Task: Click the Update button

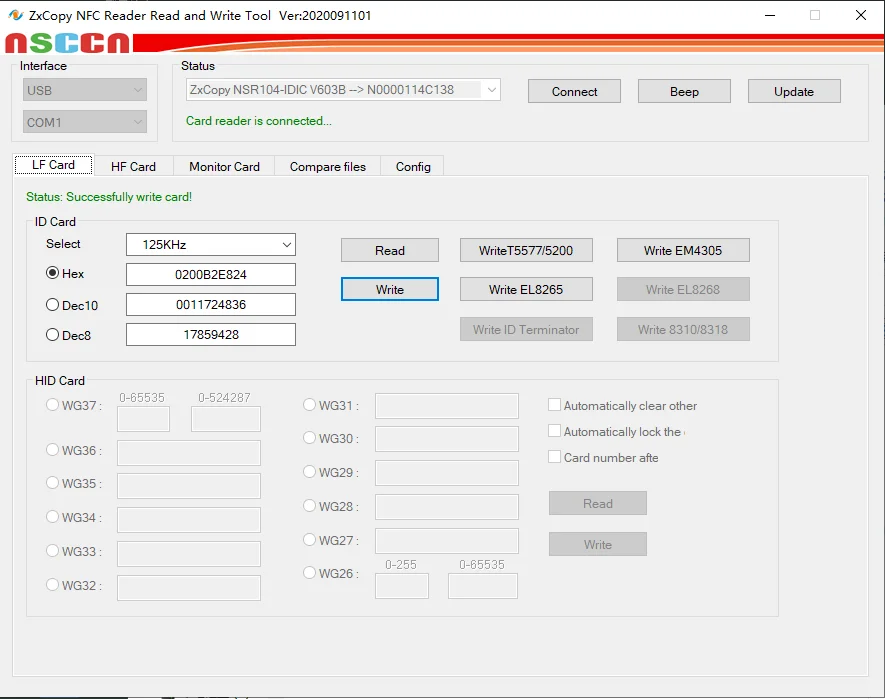Action: pos(794,91)
